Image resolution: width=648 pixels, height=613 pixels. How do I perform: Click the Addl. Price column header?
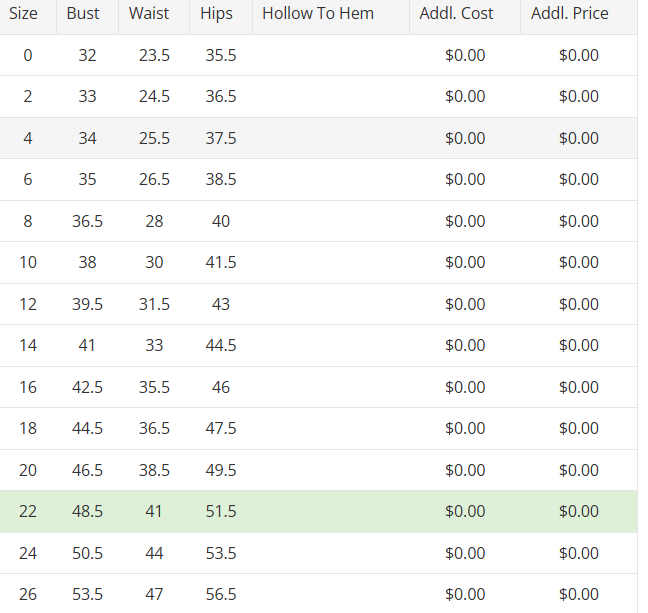pyautogui.click(x=570, y=14)
